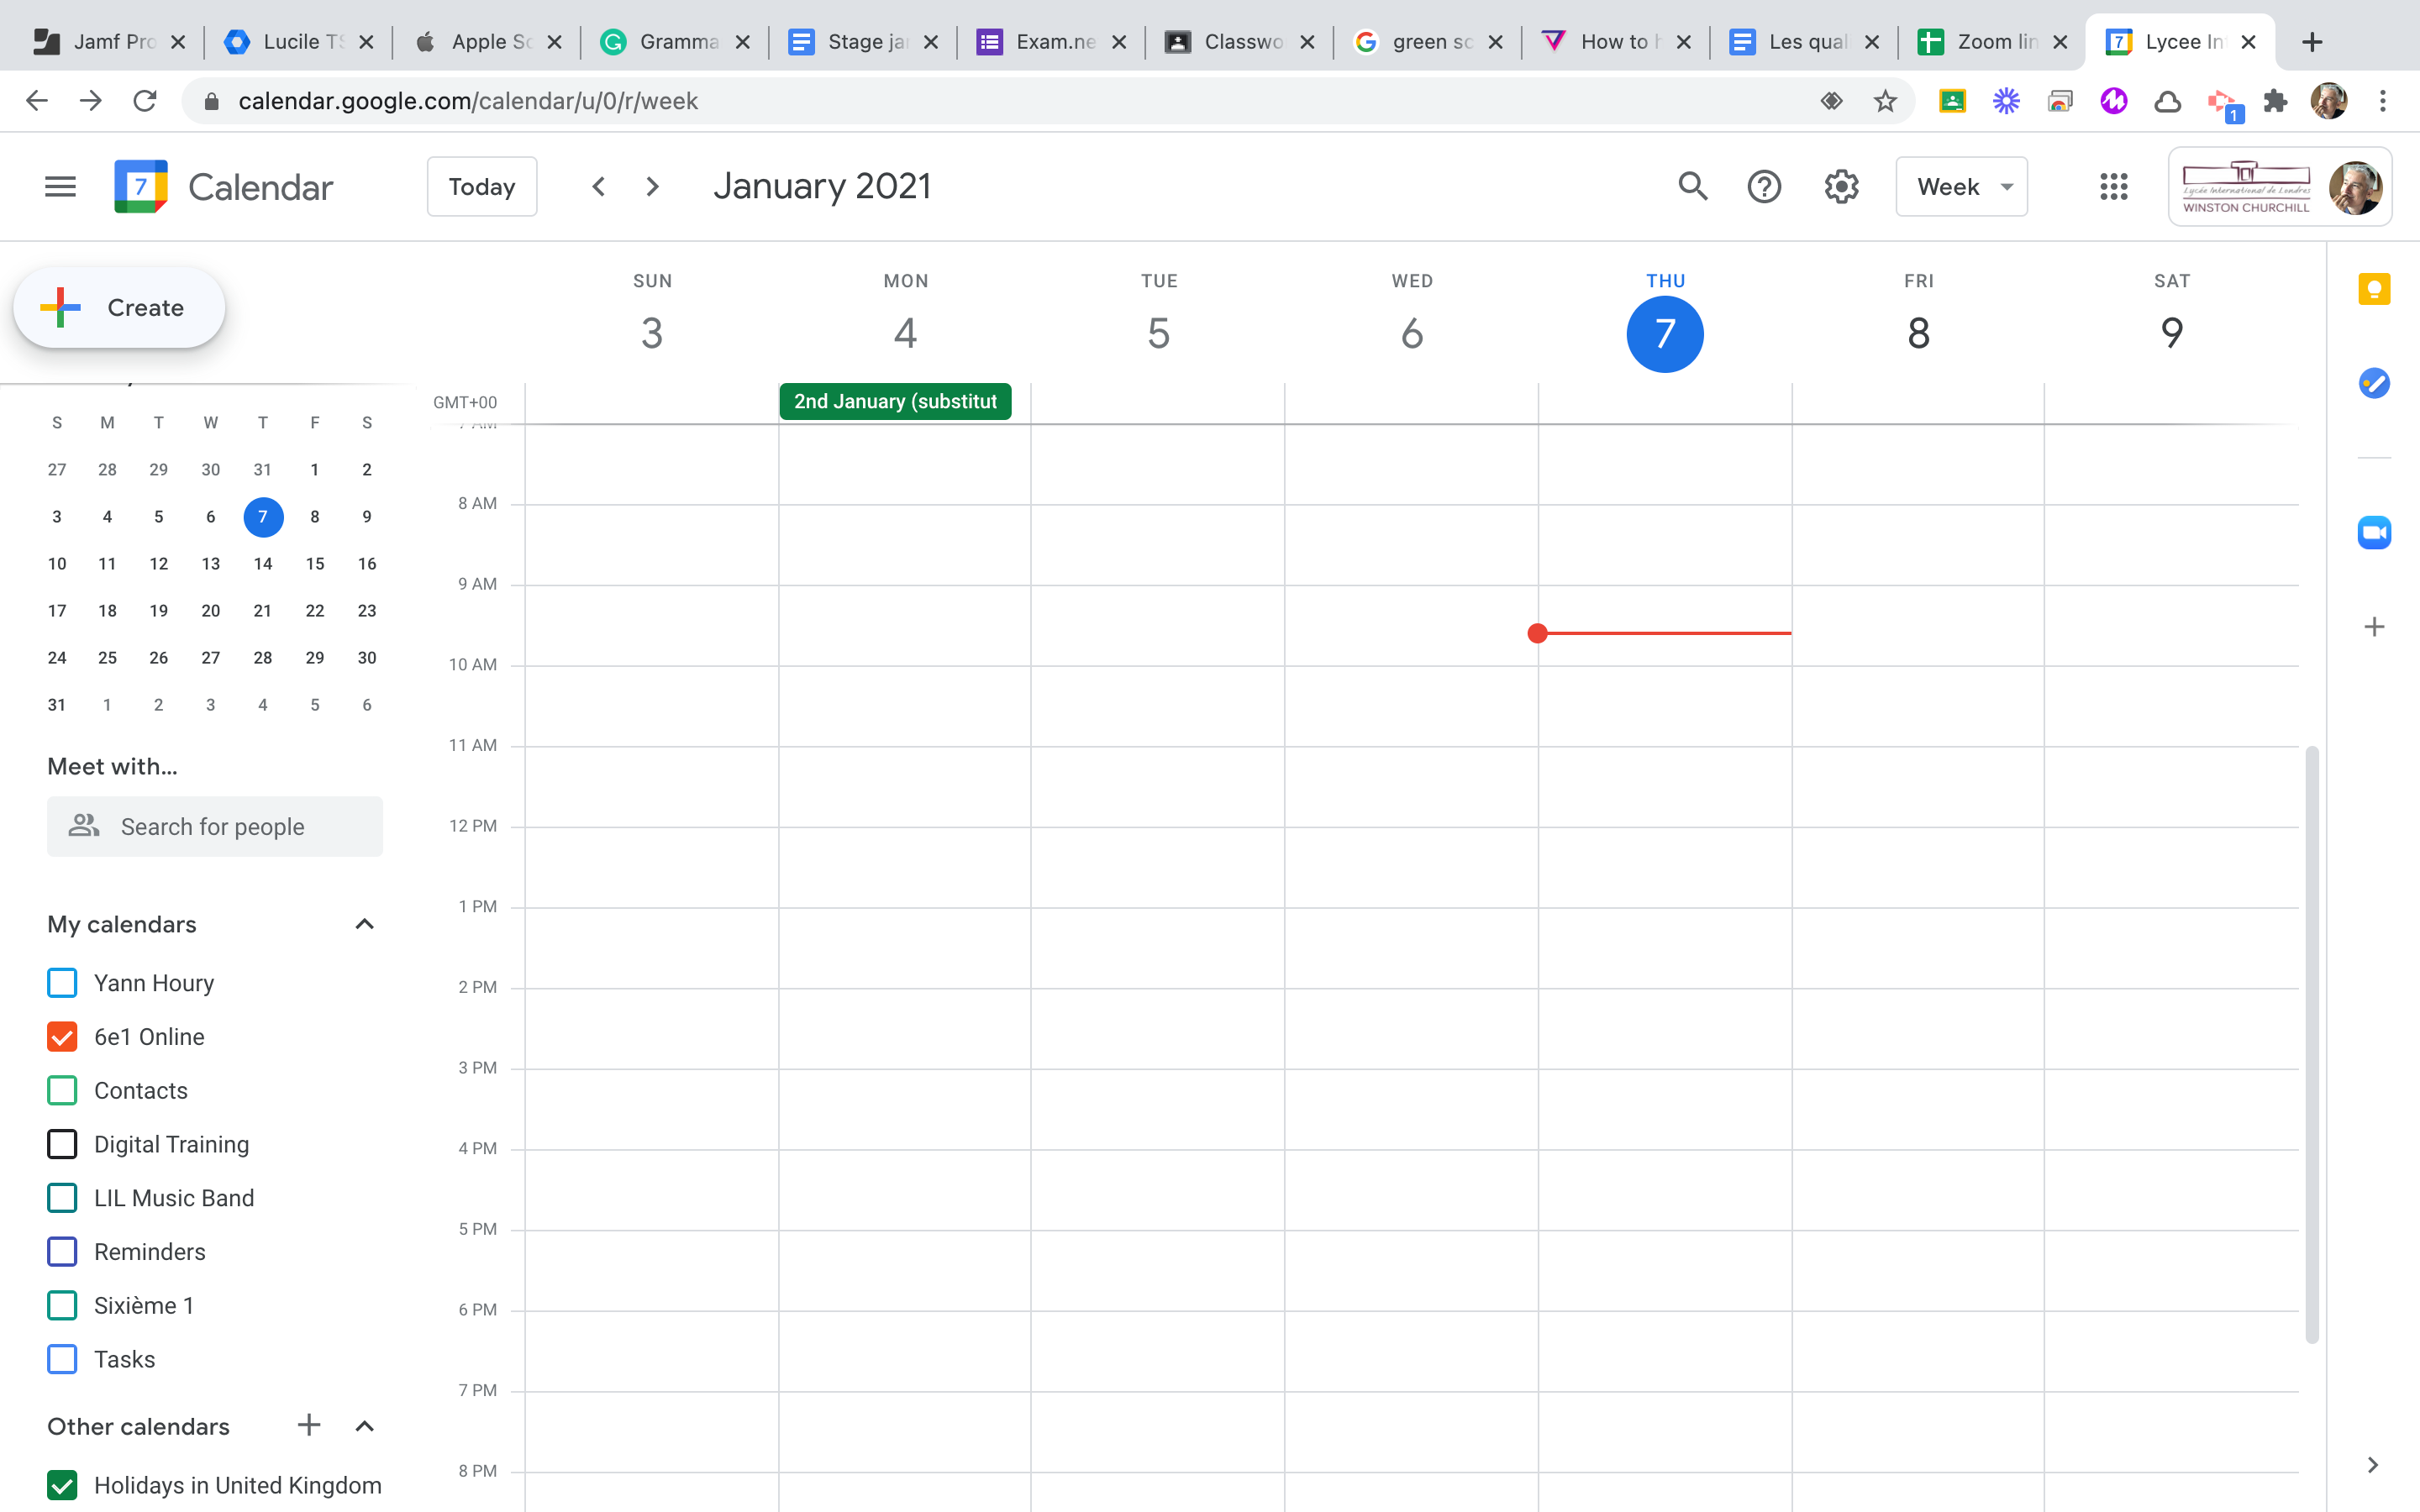Collapse the Other calendars section
Screen dimensions: 2420x1512
[x=364, y=1426]
